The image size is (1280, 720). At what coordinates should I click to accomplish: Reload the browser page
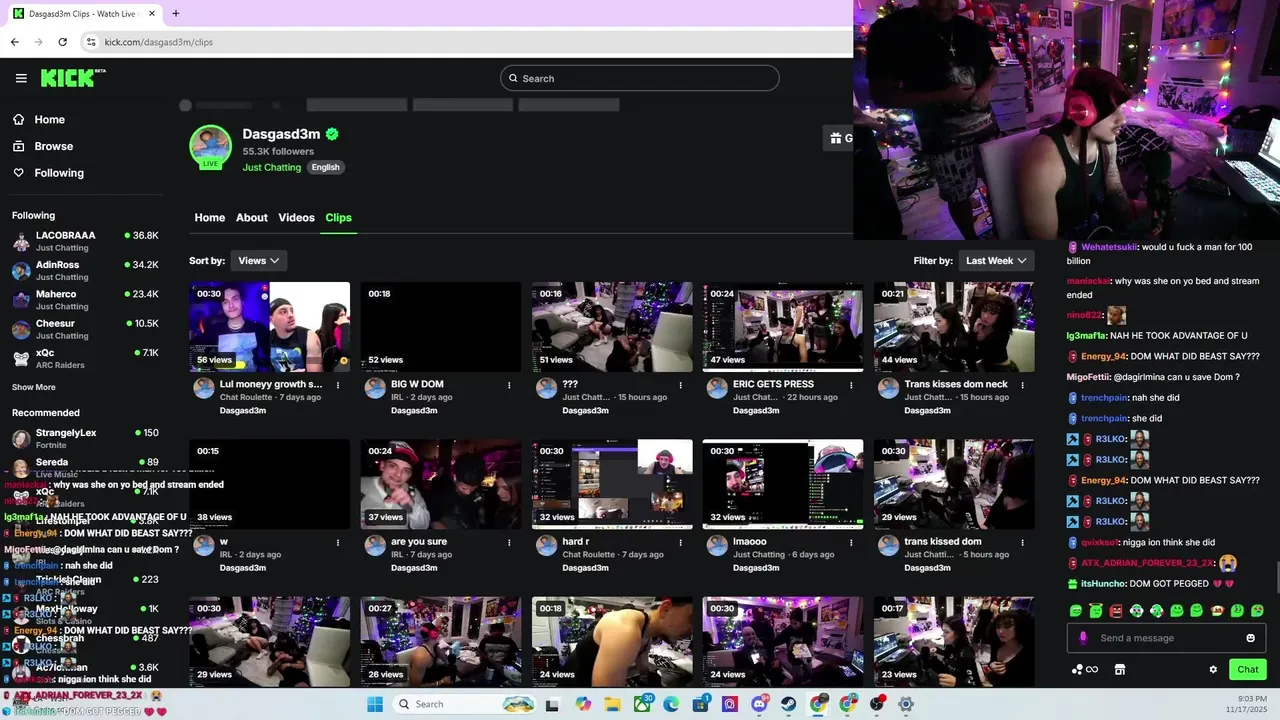coord(62,42)
